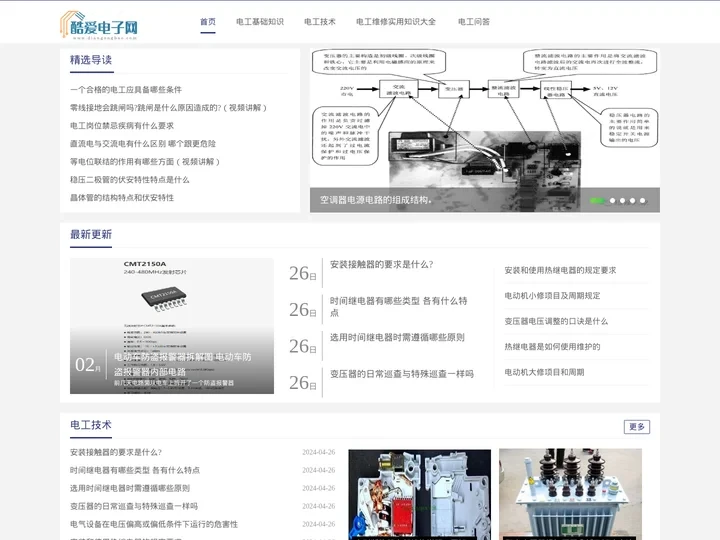720x540 pixels.
Task: Click the 最新更新 section heading
Action: tap(91, 235)
